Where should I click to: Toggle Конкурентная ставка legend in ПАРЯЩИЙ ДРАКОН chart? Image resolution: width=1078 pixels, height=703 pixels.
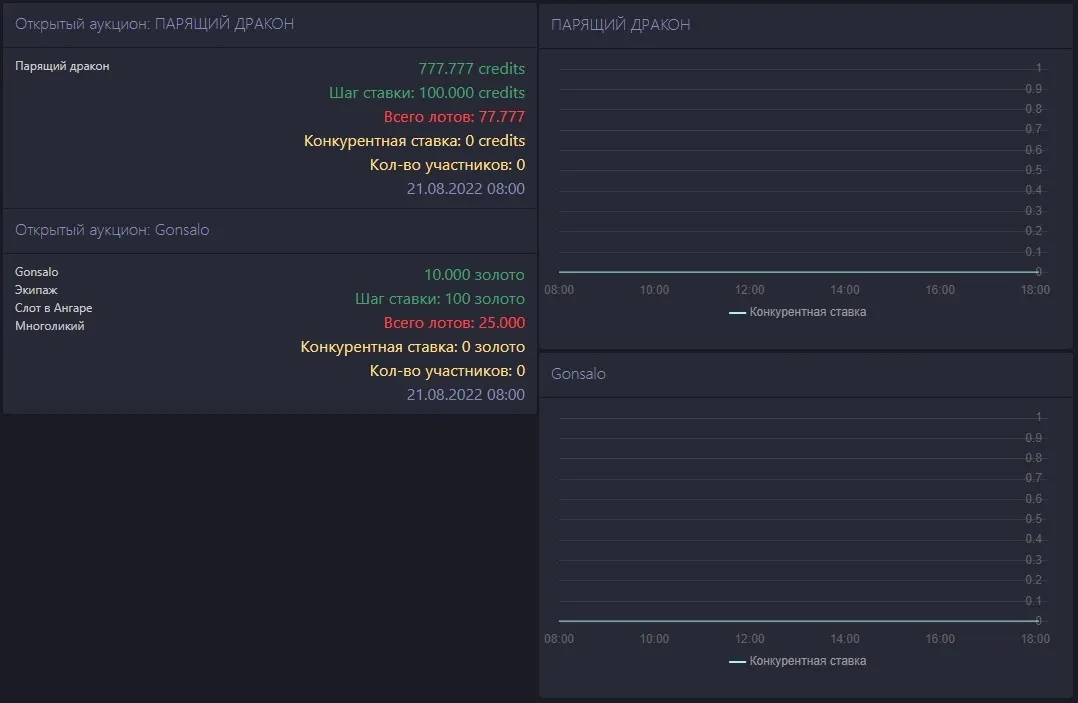click(x=807, y=312)
